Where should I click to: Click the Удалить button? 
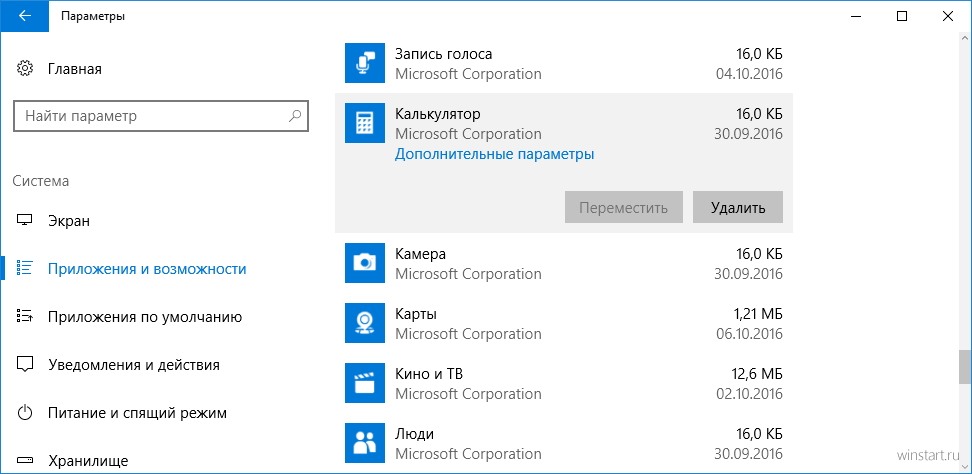738,208
